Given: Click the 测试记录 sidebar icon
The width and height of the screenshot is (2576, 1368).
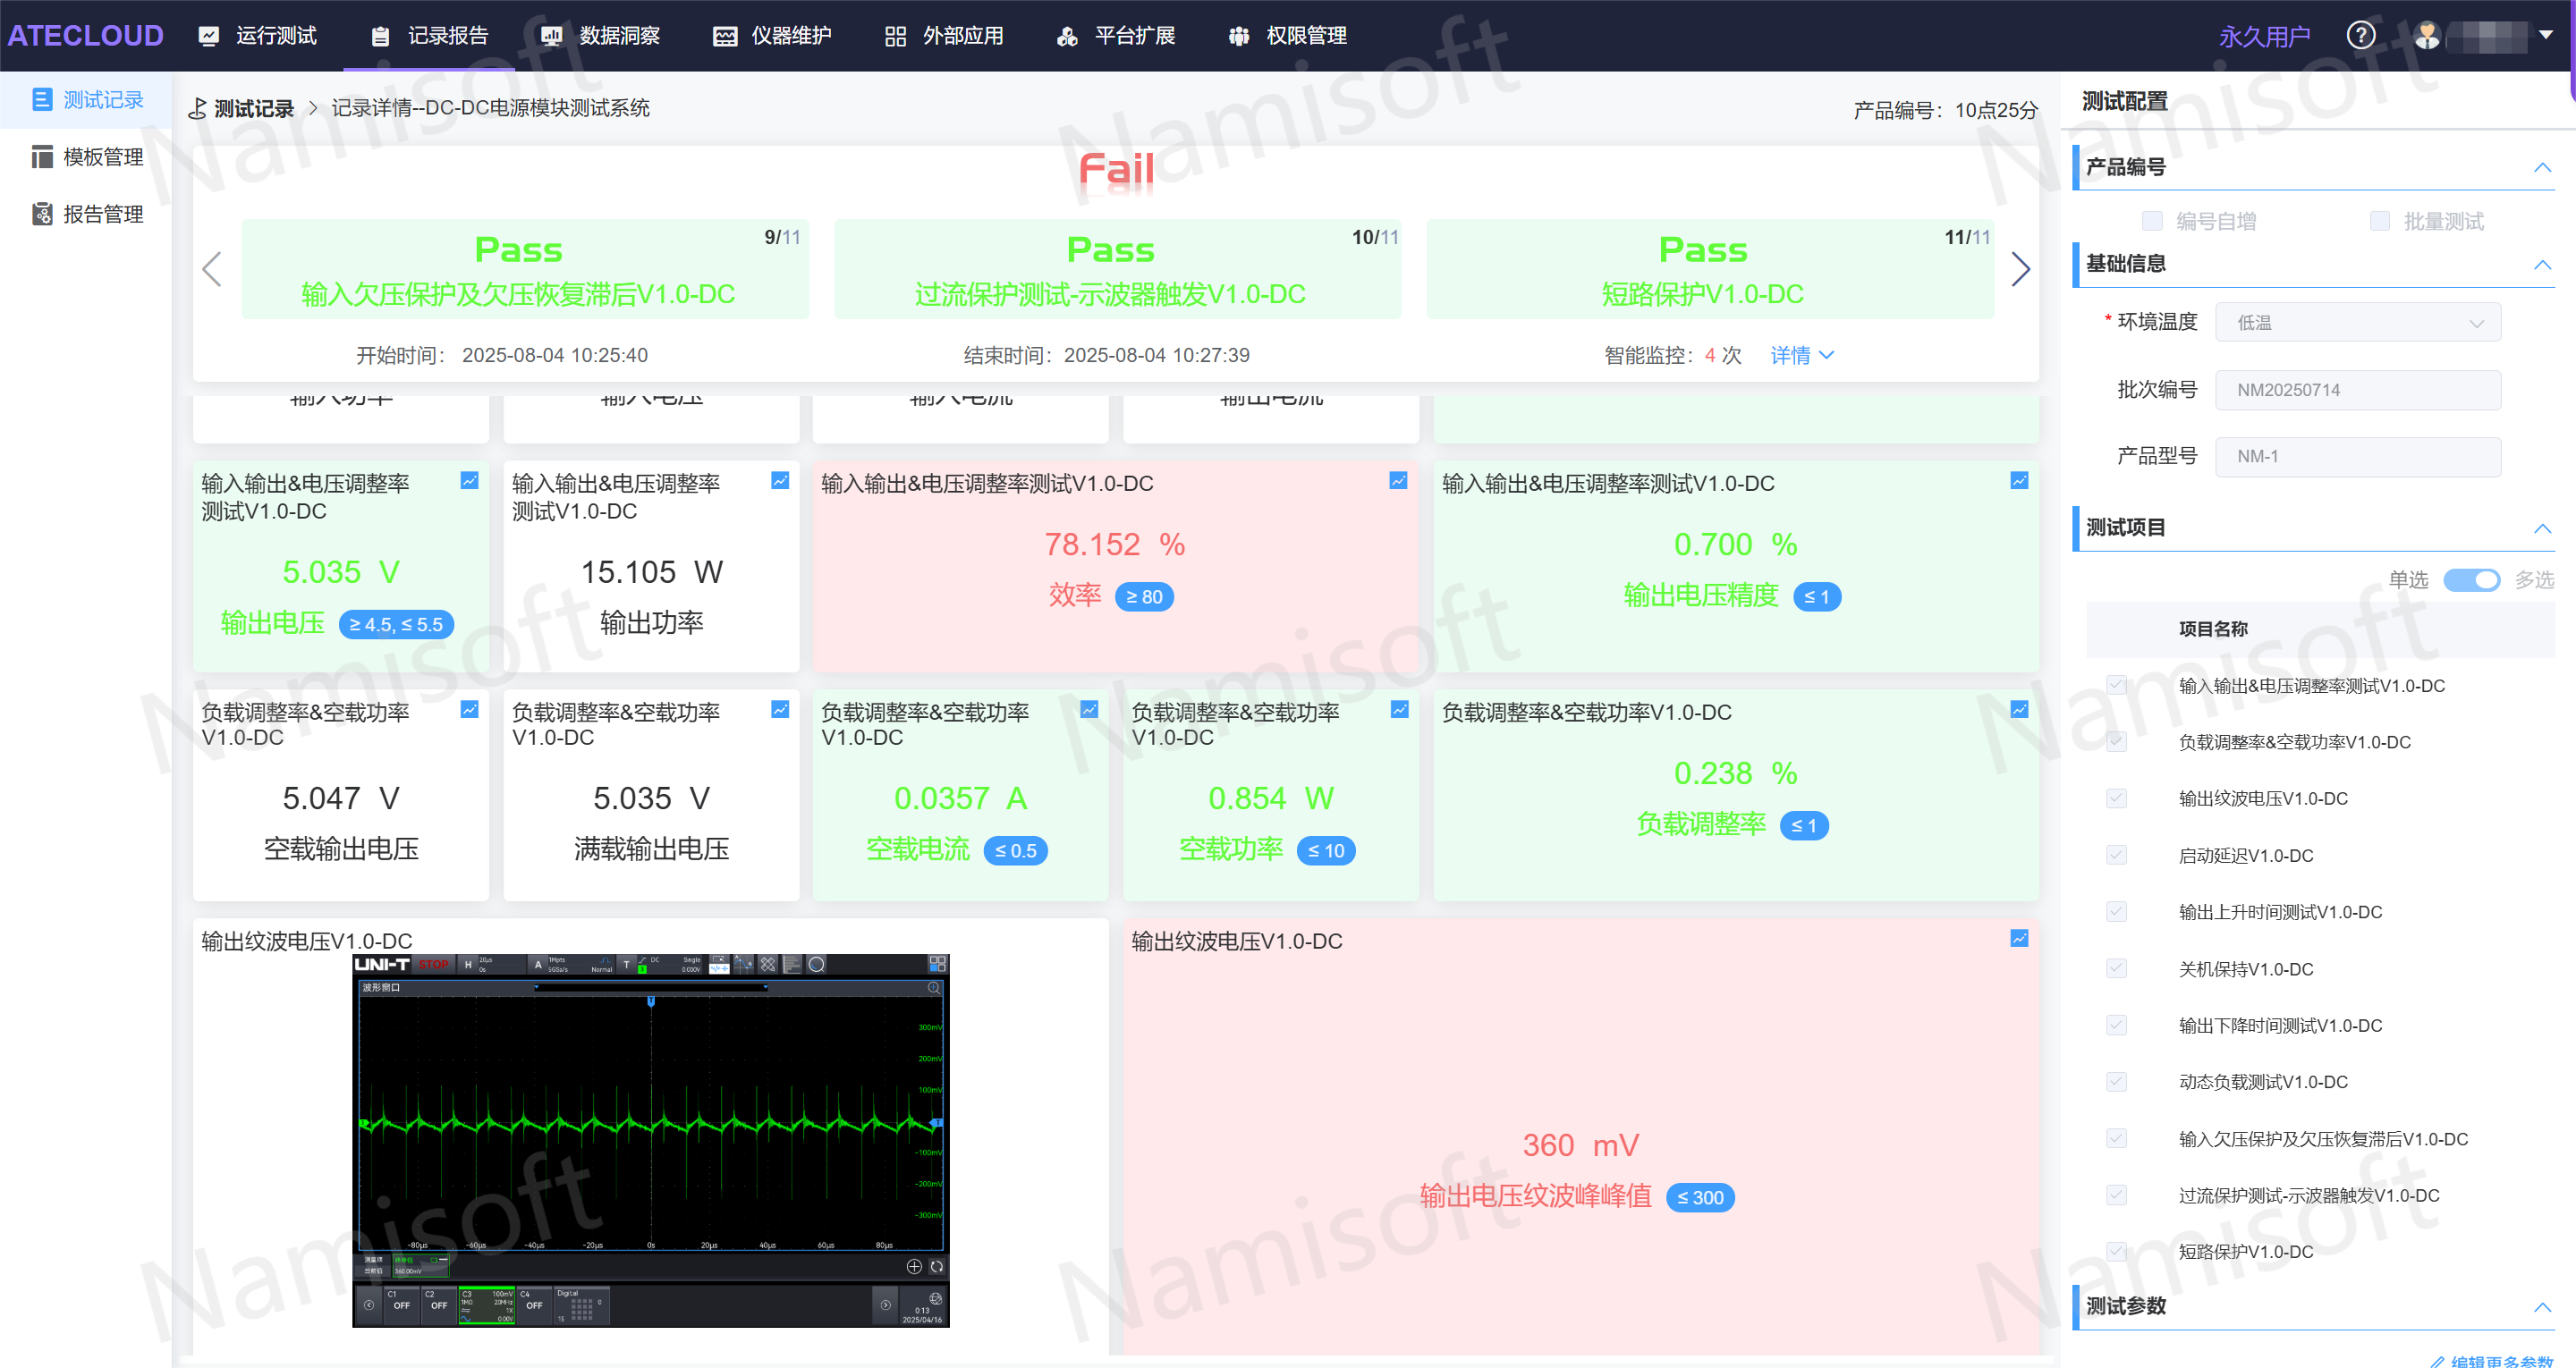Looking at the screenshot, I should pyautogui.click(x=42, y=100).
